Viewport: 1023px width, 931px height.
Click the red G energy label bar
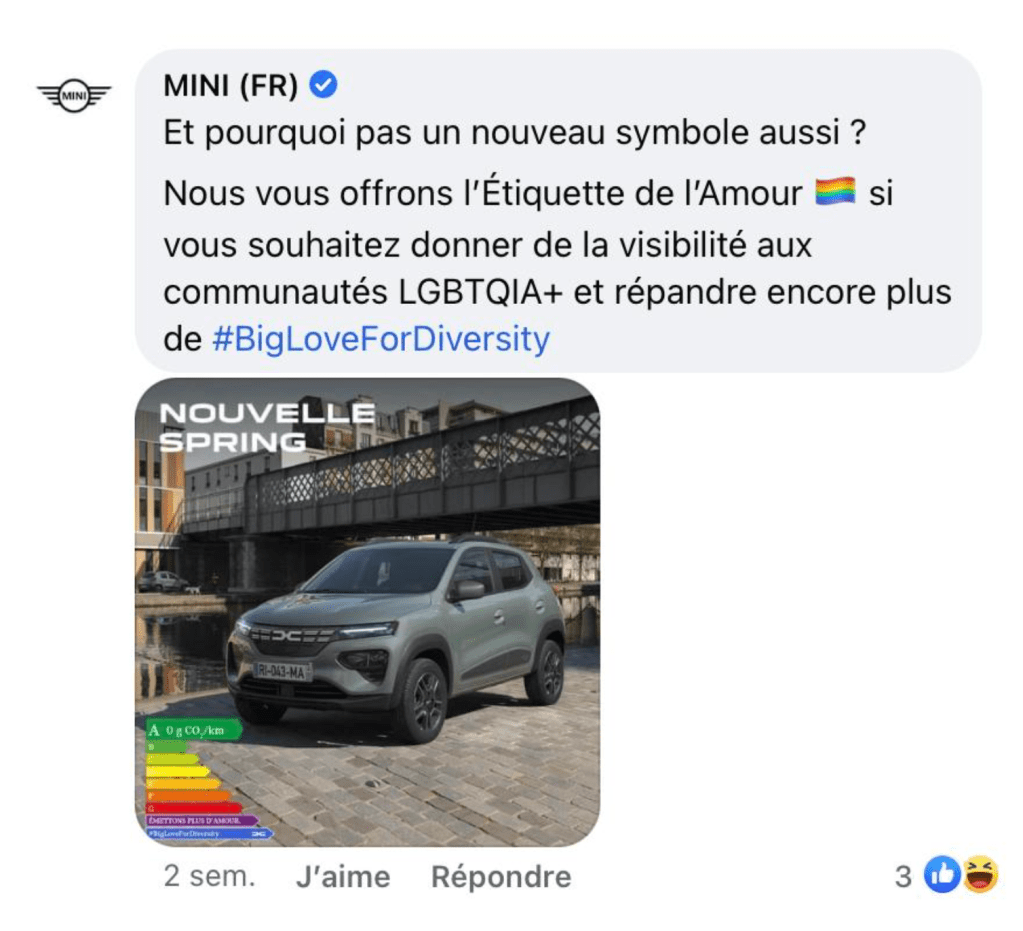[193, 809]
